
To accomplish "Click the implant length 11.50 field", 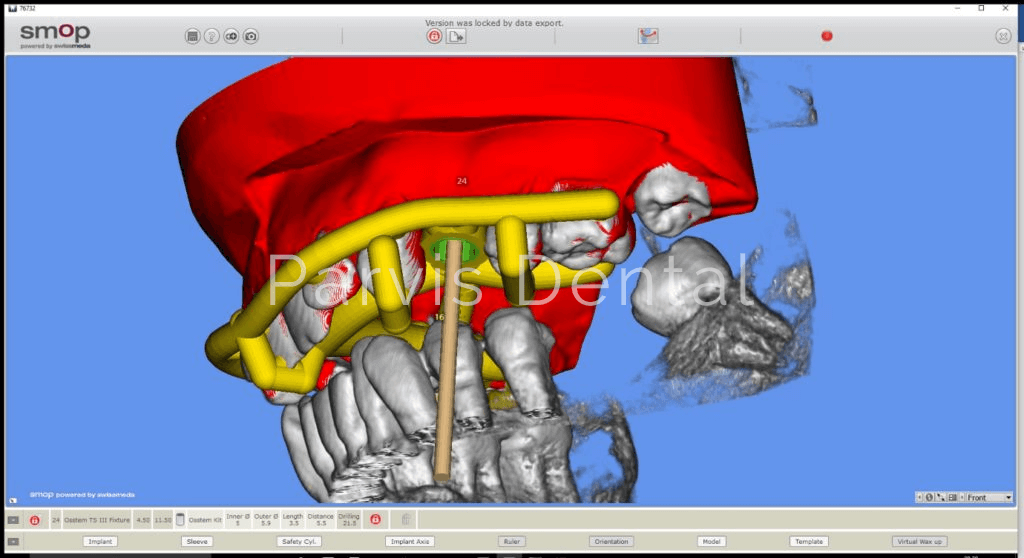I will pos(163,520).
